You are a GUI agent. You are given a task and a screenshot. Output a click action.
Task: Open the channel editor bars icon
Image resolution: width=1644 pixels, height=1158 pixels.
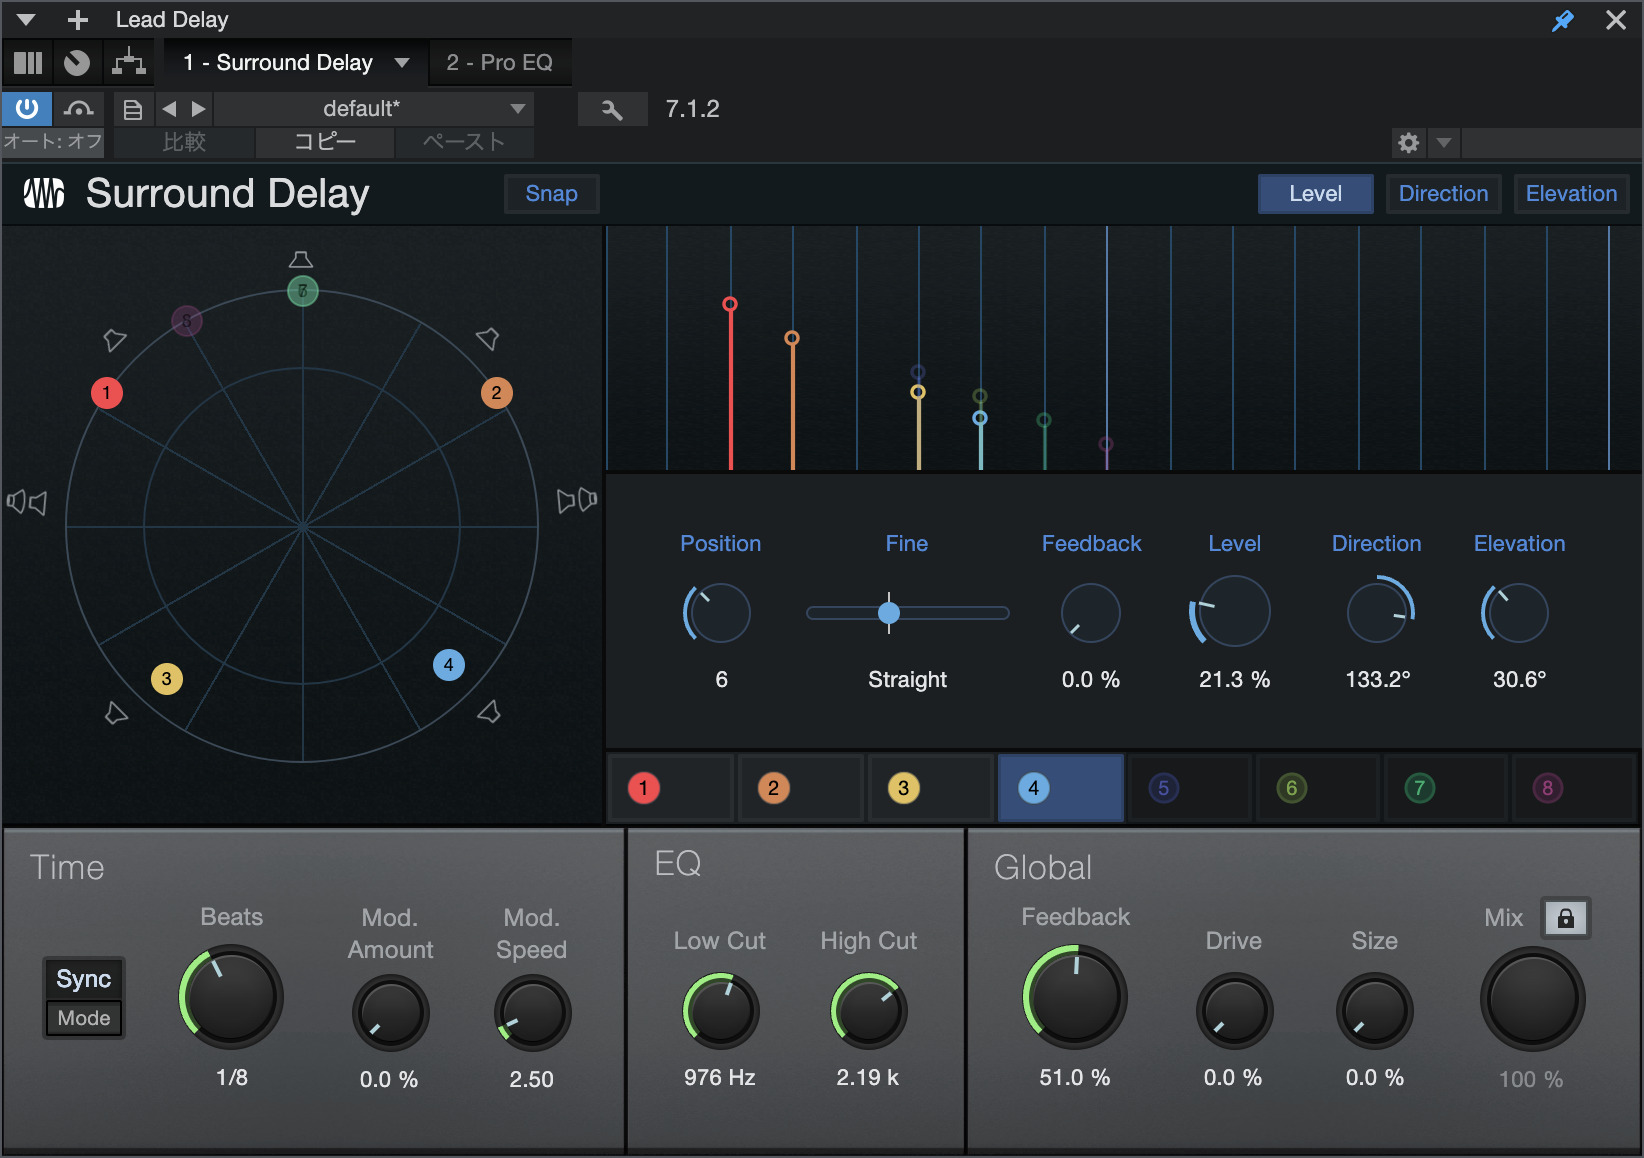(x=28, y=63)
